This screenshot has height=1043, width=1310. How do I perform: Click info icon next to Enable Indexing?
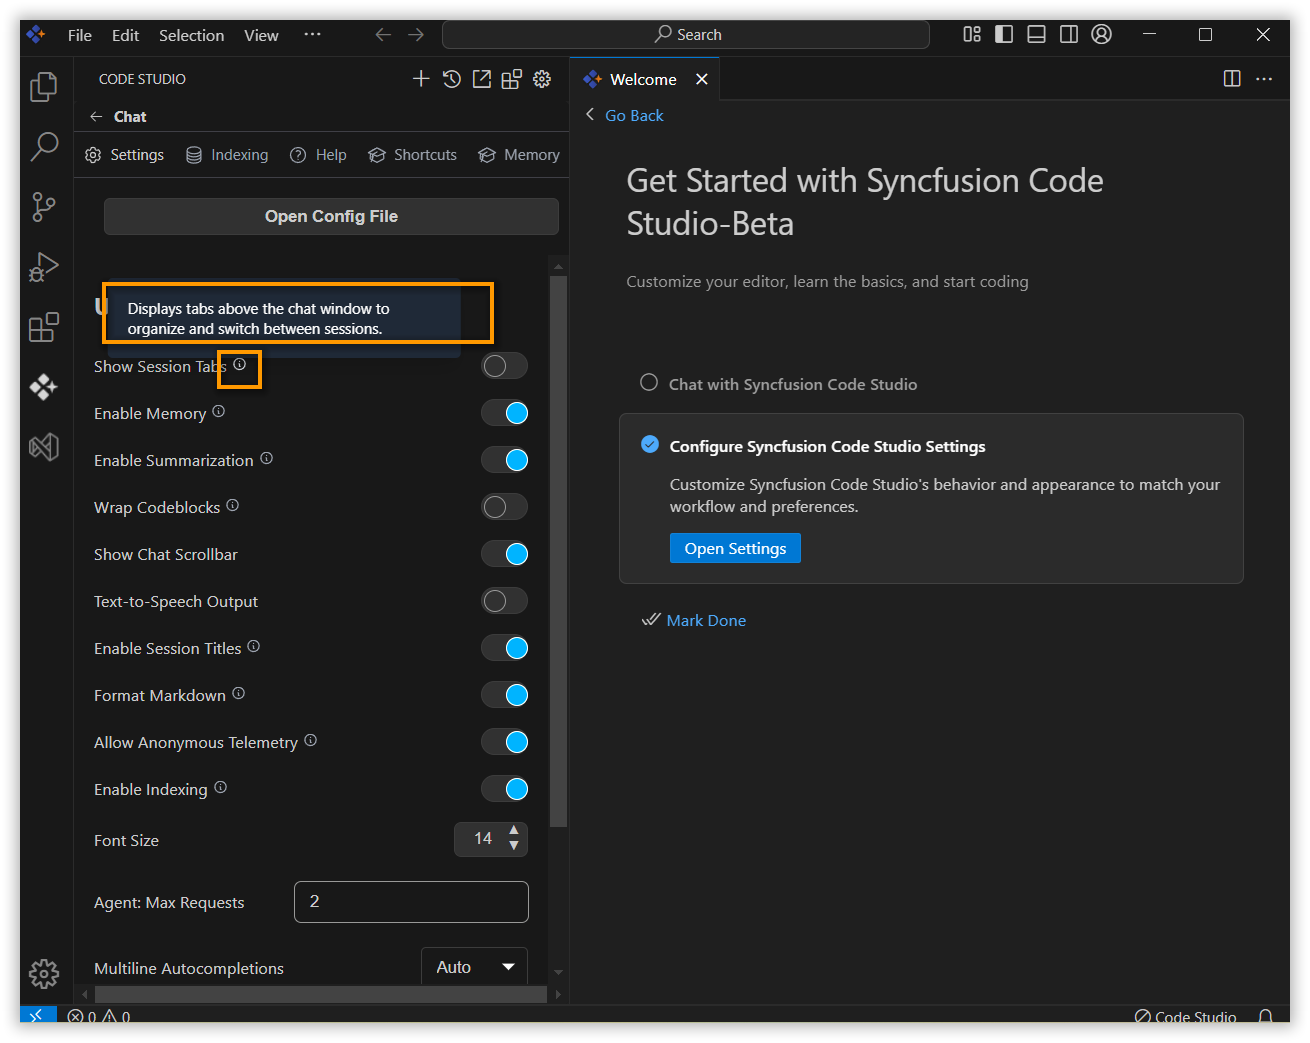[x=220, y=787]
